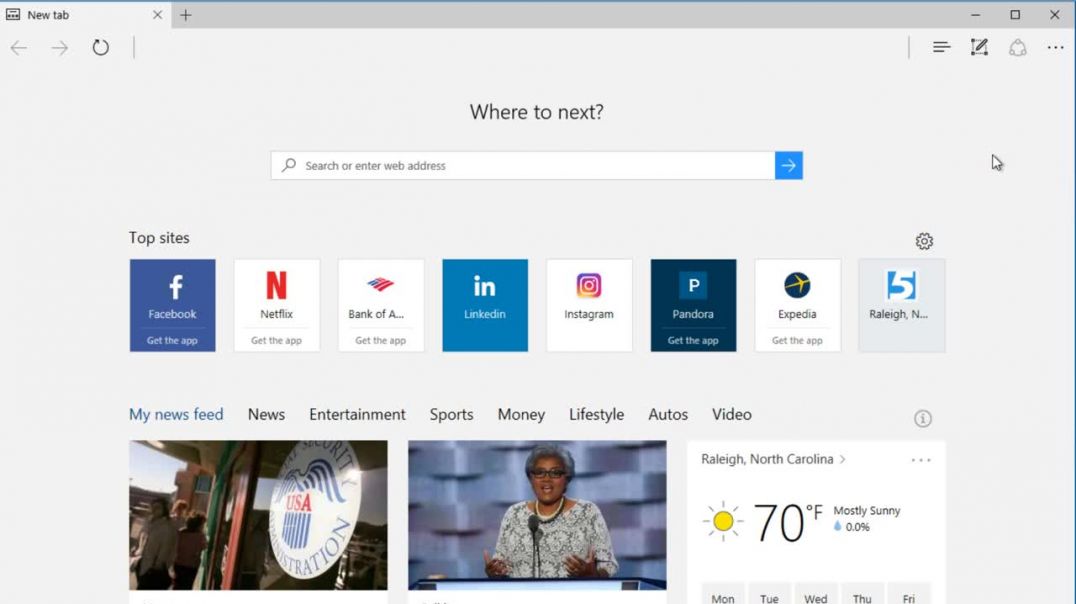Switch to the Entertainment tab
The image size is (1076, 604).
[x=358, y=415]
